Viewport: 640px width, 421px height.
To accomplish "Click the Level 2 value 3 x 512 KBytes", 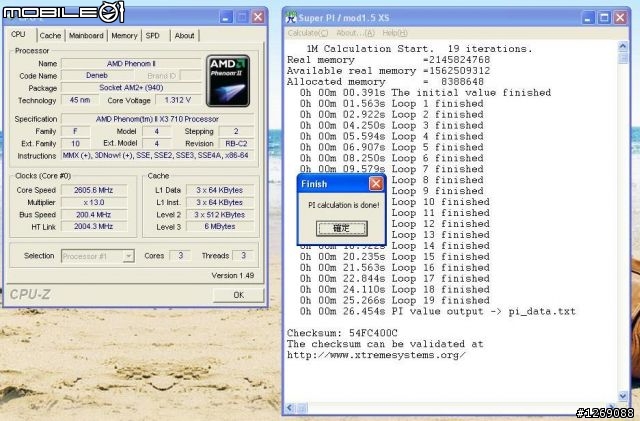I will [220, 214].
